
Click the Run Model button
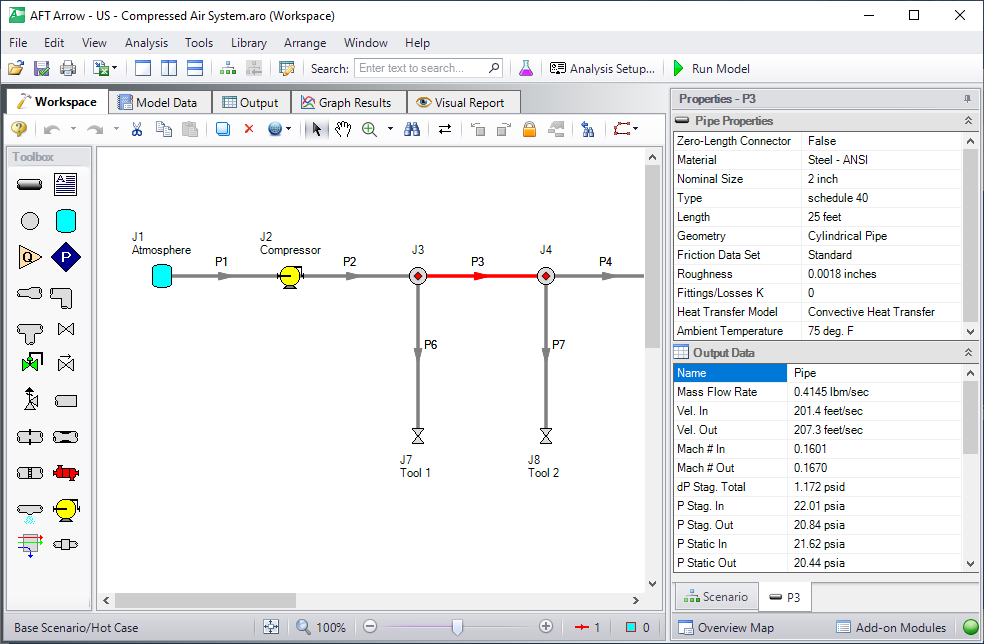[711, 68]
